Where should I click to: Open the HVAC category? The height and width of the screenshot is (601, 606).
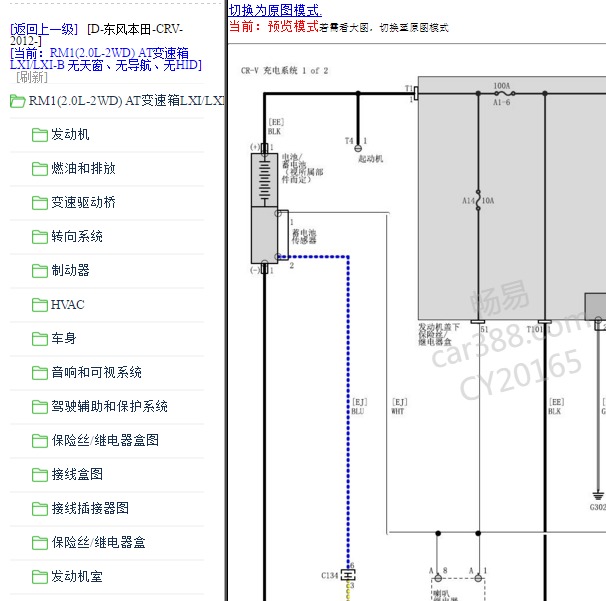click(x=68, y=305)
